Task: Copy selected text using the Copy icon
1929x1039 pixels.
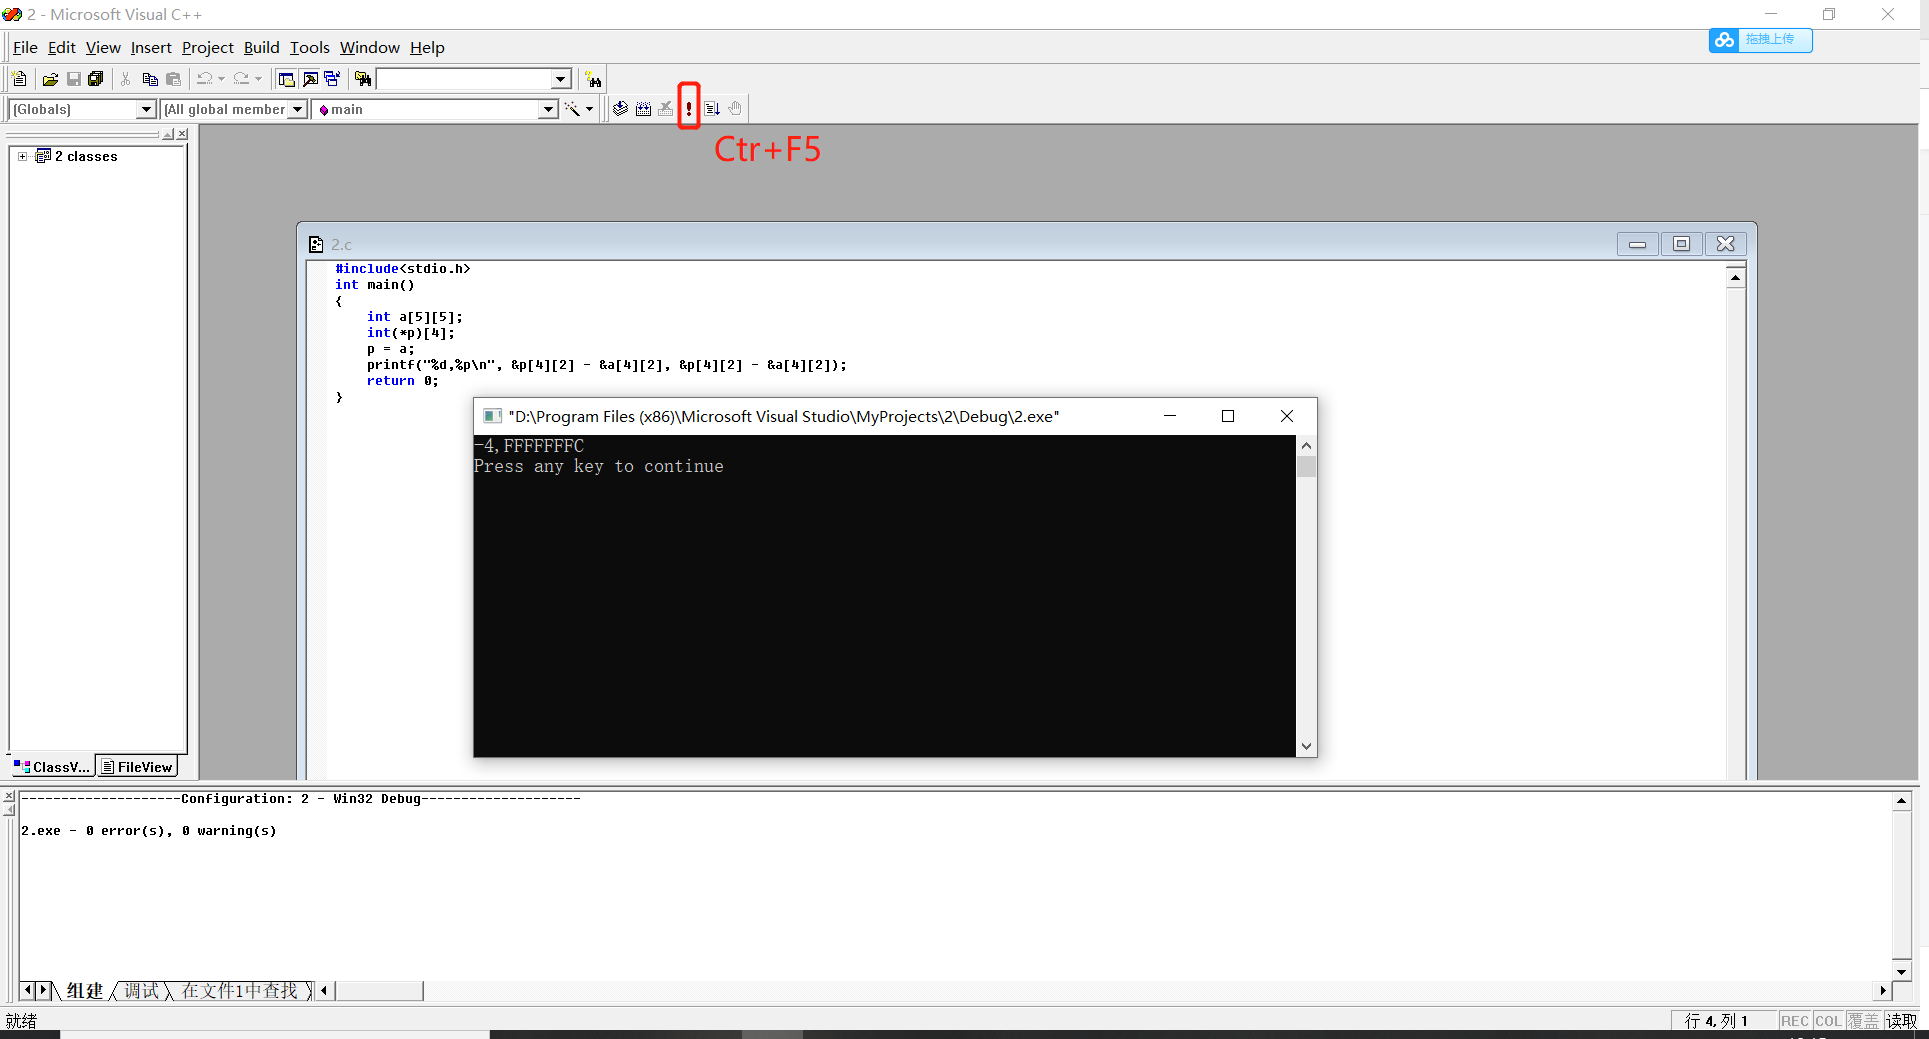Action: [x=150, y=79]
